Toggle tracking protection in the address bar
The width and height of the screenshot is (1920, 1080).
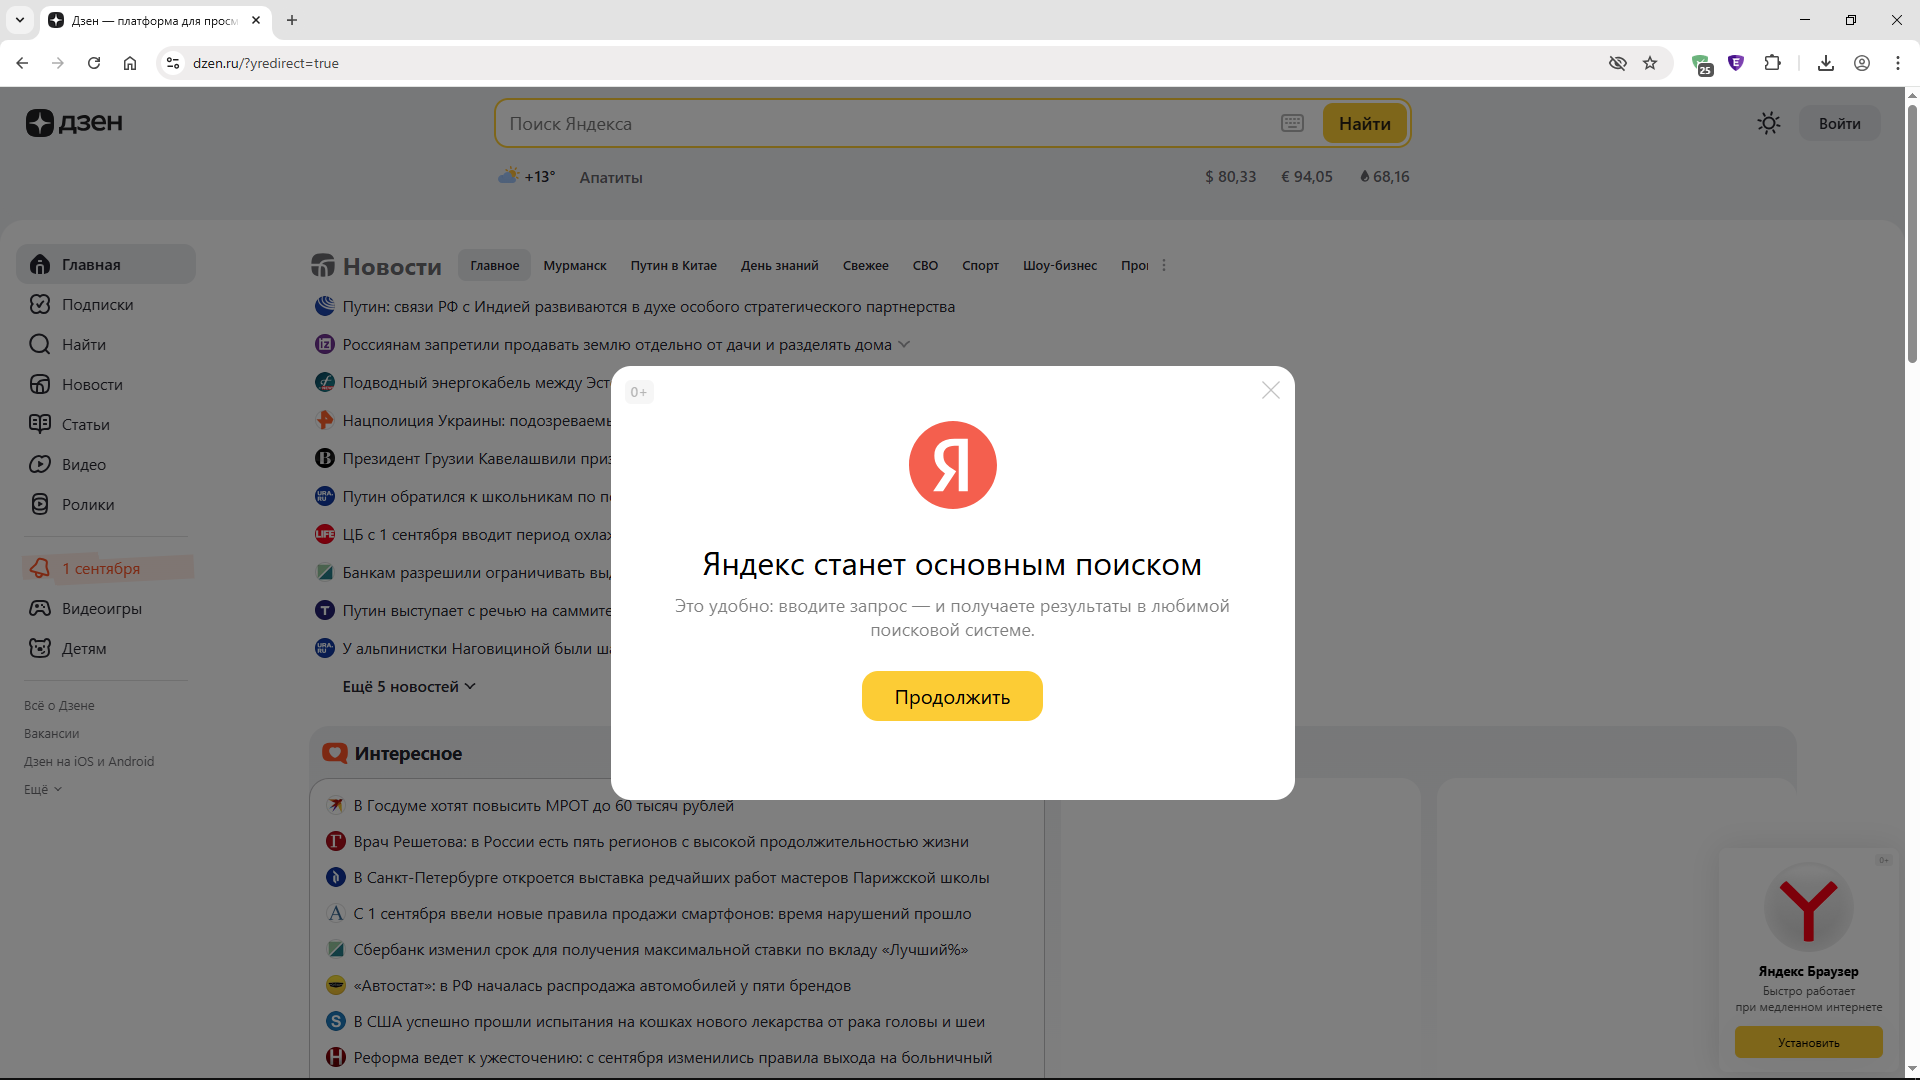pyautogui.click(x=1617, y=63)
